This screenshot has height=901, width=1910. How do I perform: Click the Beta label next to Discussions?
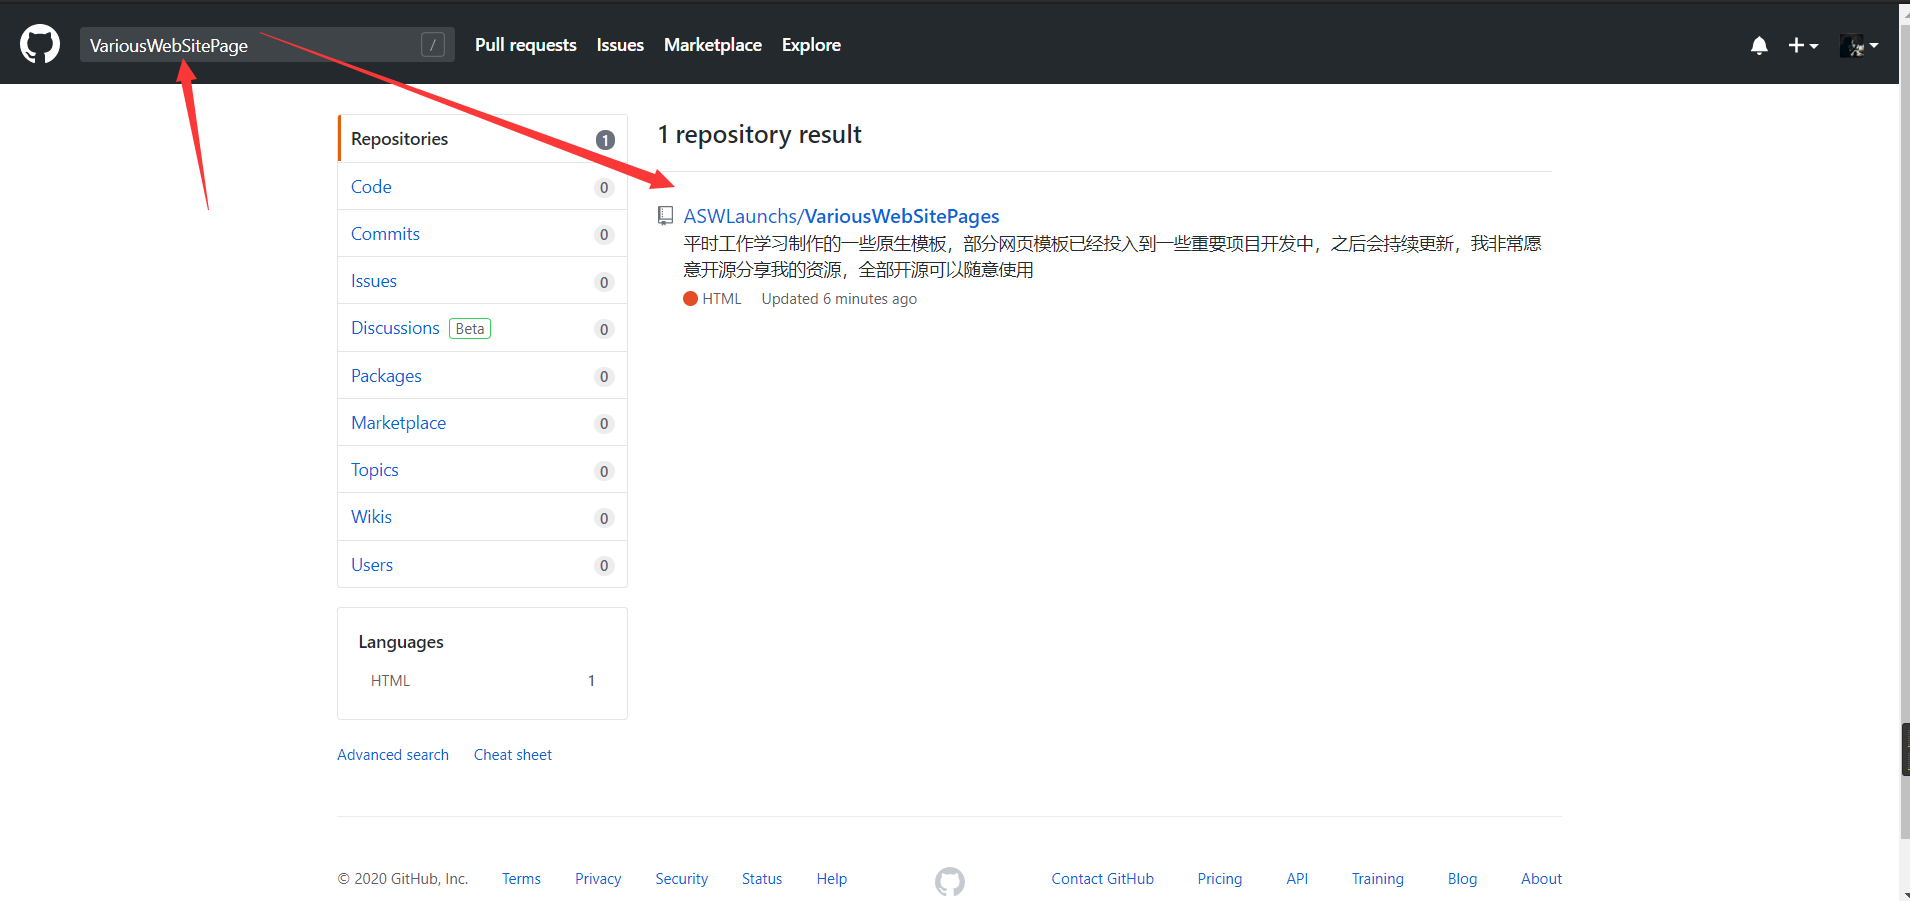pyautogui.click(x=470, y=329)
